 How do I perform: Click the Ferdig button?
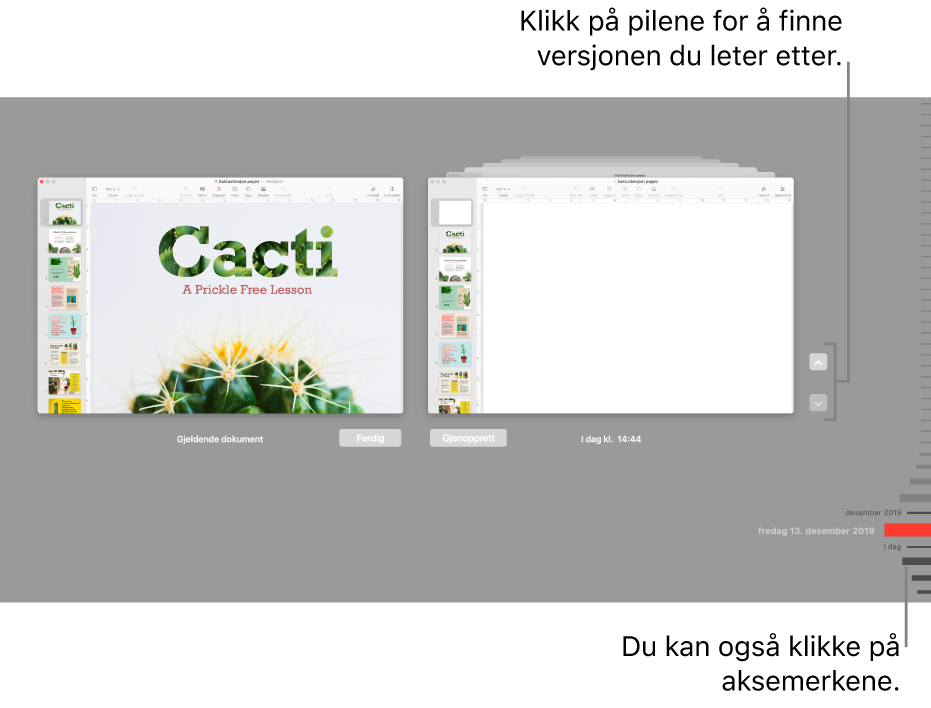click(370, 438)
